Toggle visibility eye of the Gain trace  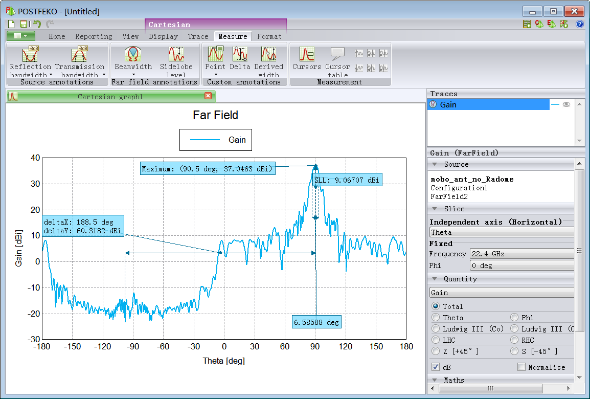(x=566, y=104)
